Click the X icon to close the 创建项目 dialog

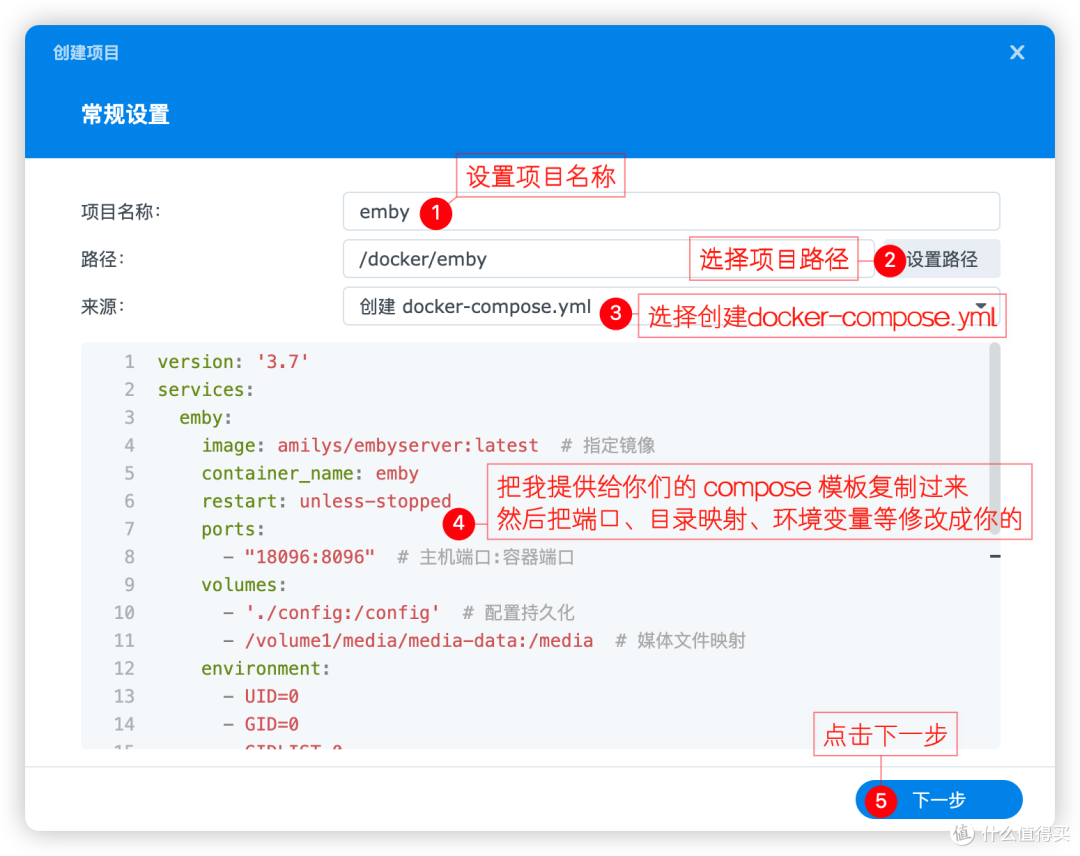coord(1017,52)
